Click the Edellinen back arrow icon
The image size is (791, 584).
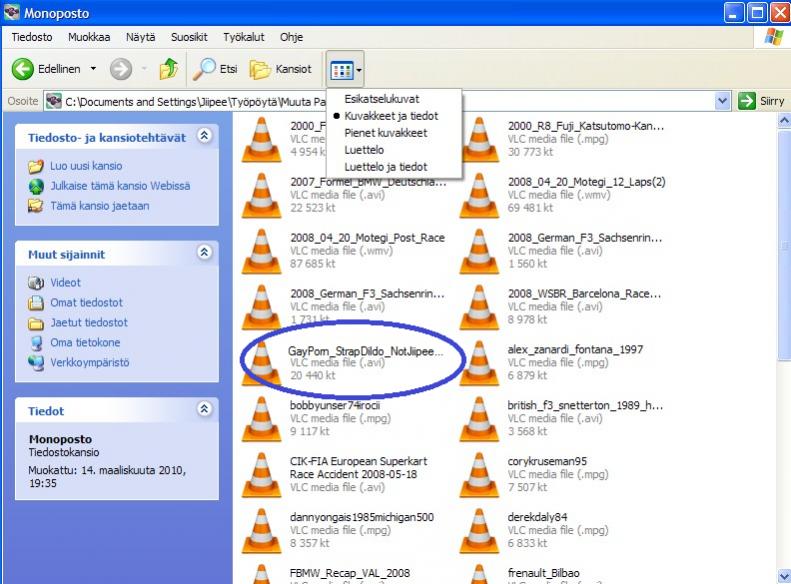pyautogui.click(x=23, y=69)
